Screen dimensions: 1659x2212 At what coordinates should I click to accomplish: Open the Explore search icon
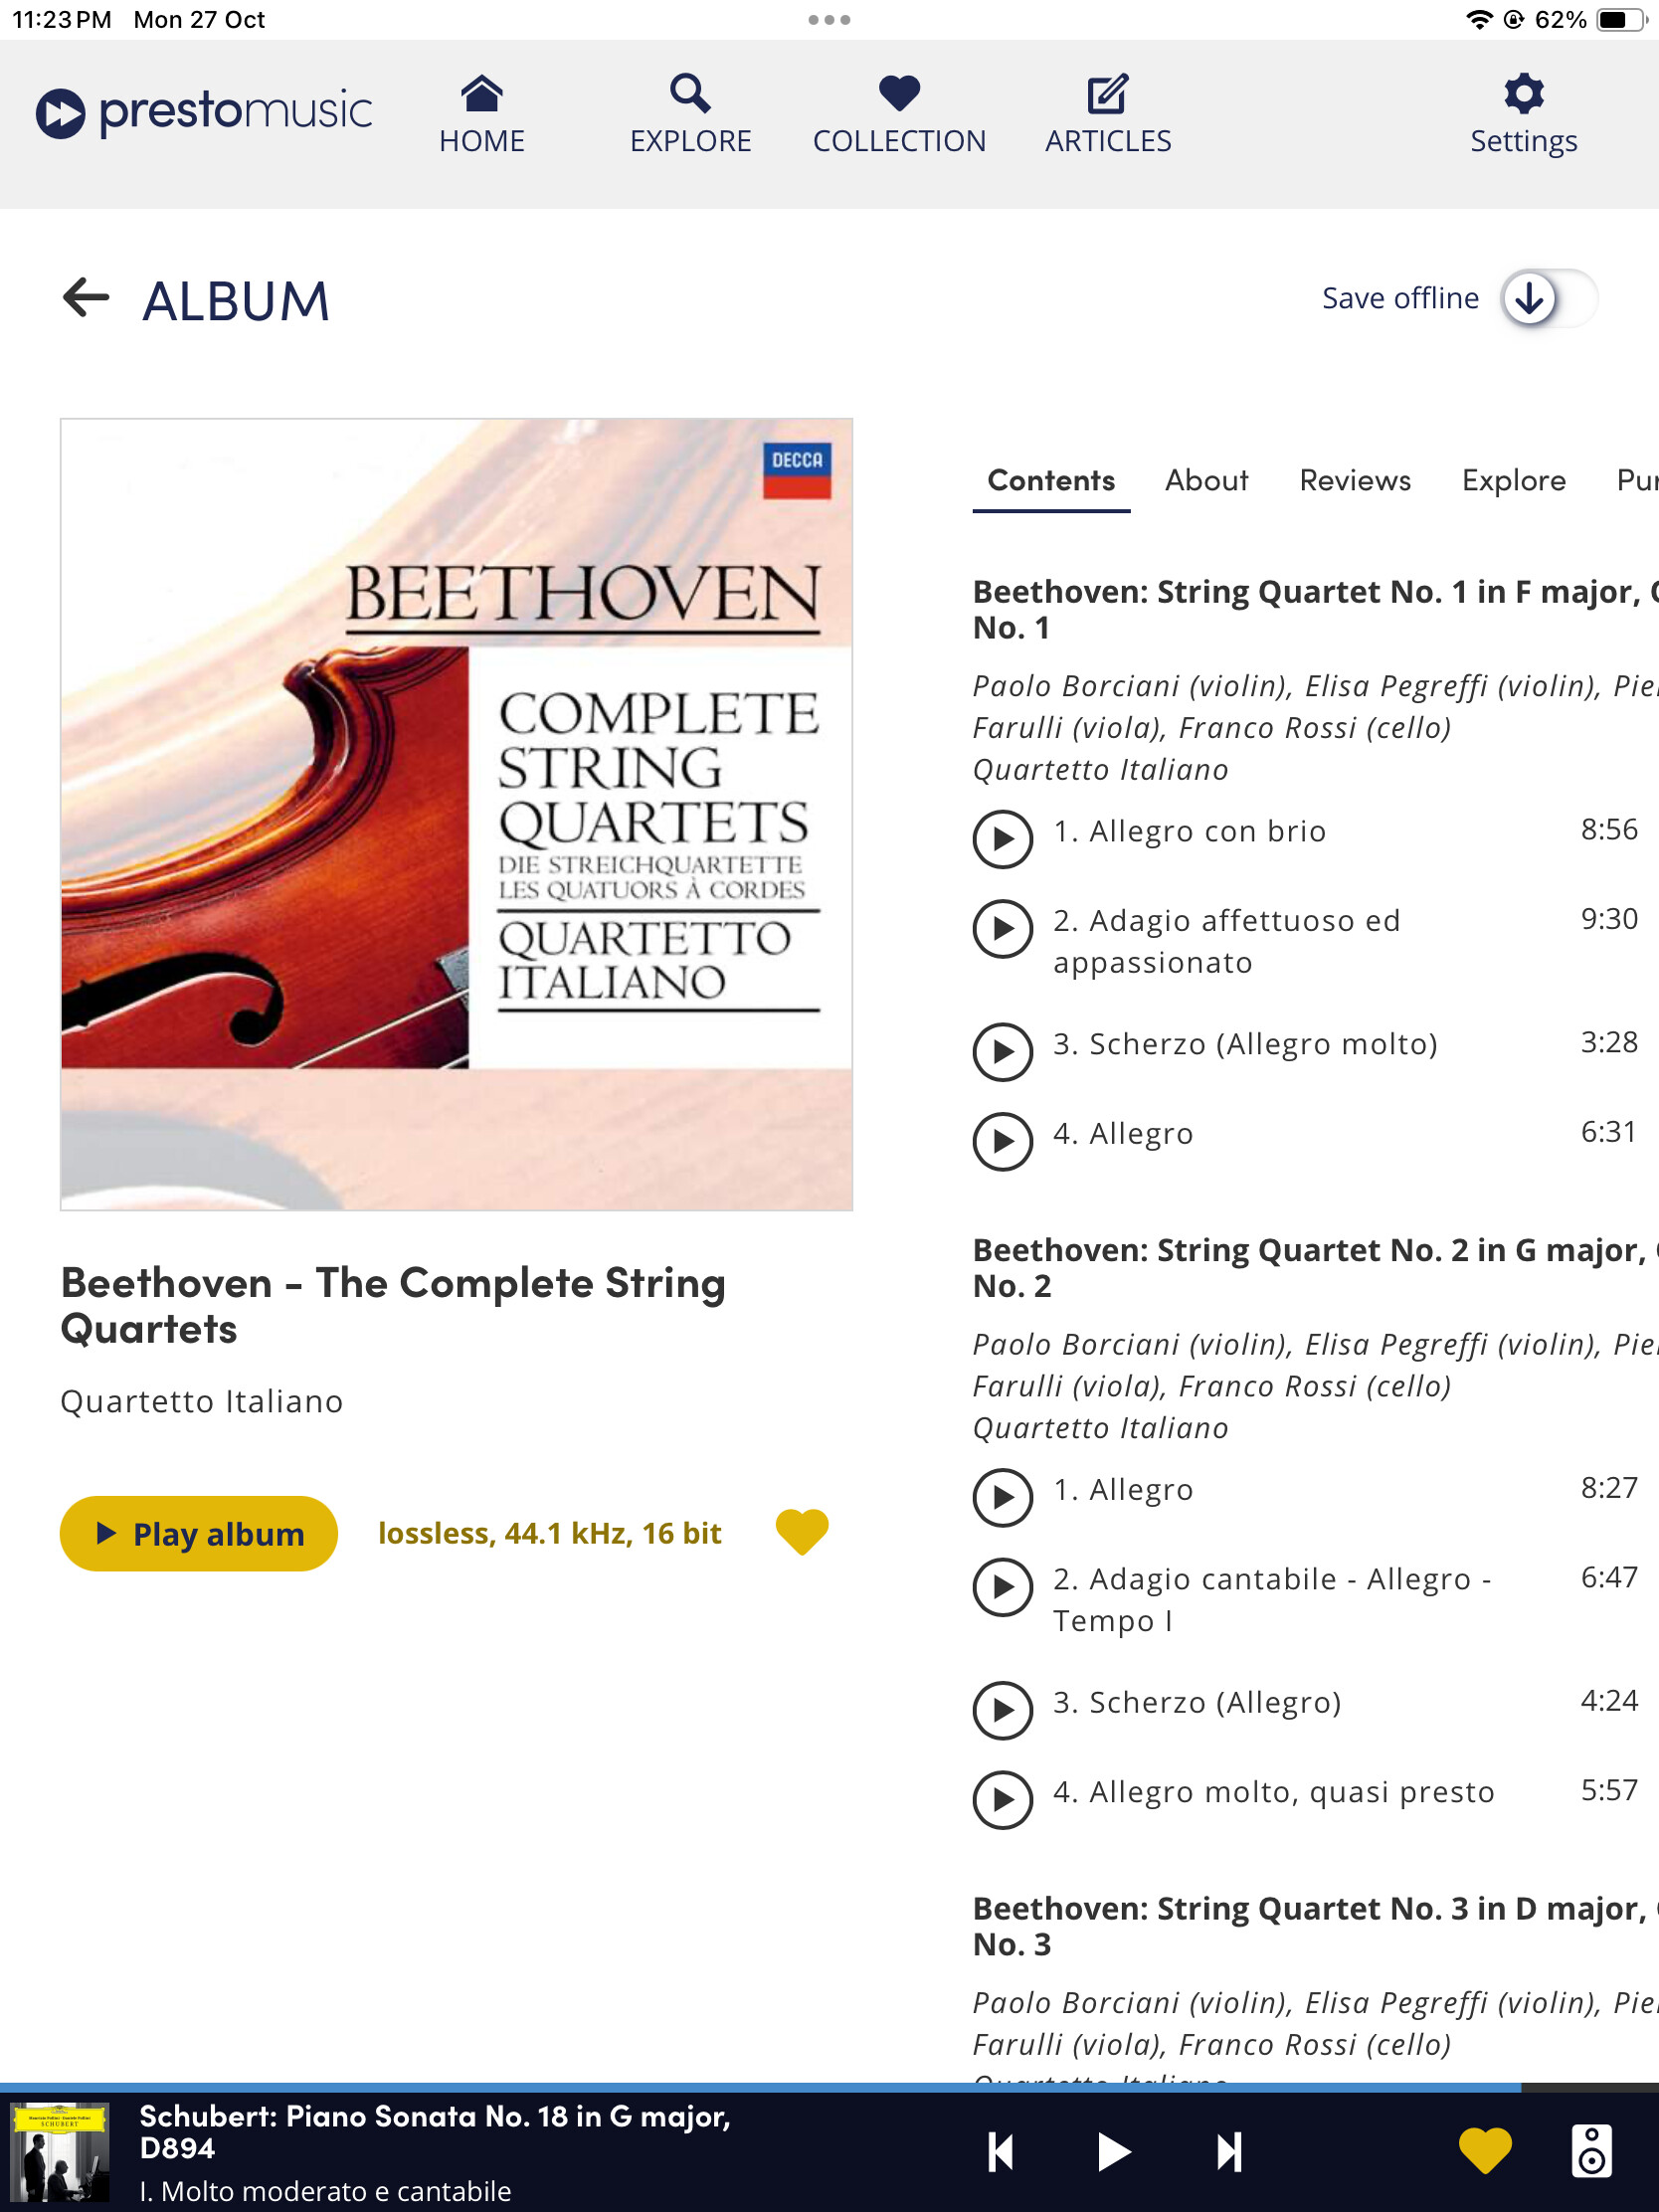tap(690, 95)
